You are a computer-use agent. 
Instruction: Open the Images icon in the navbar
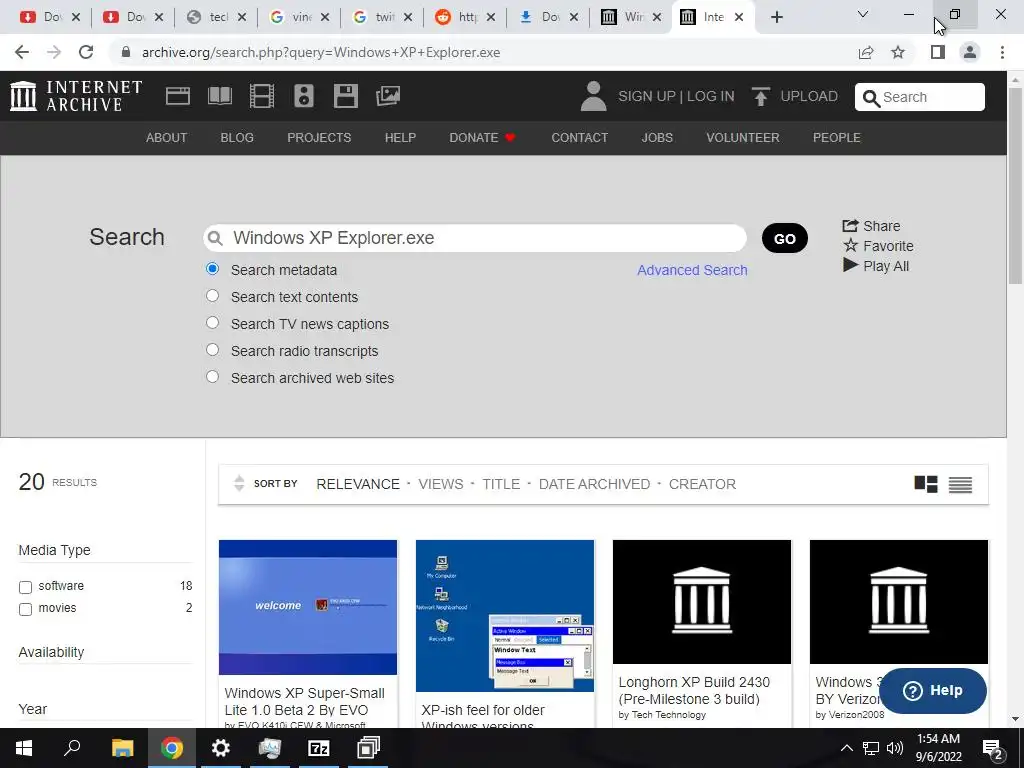(388, 96)
